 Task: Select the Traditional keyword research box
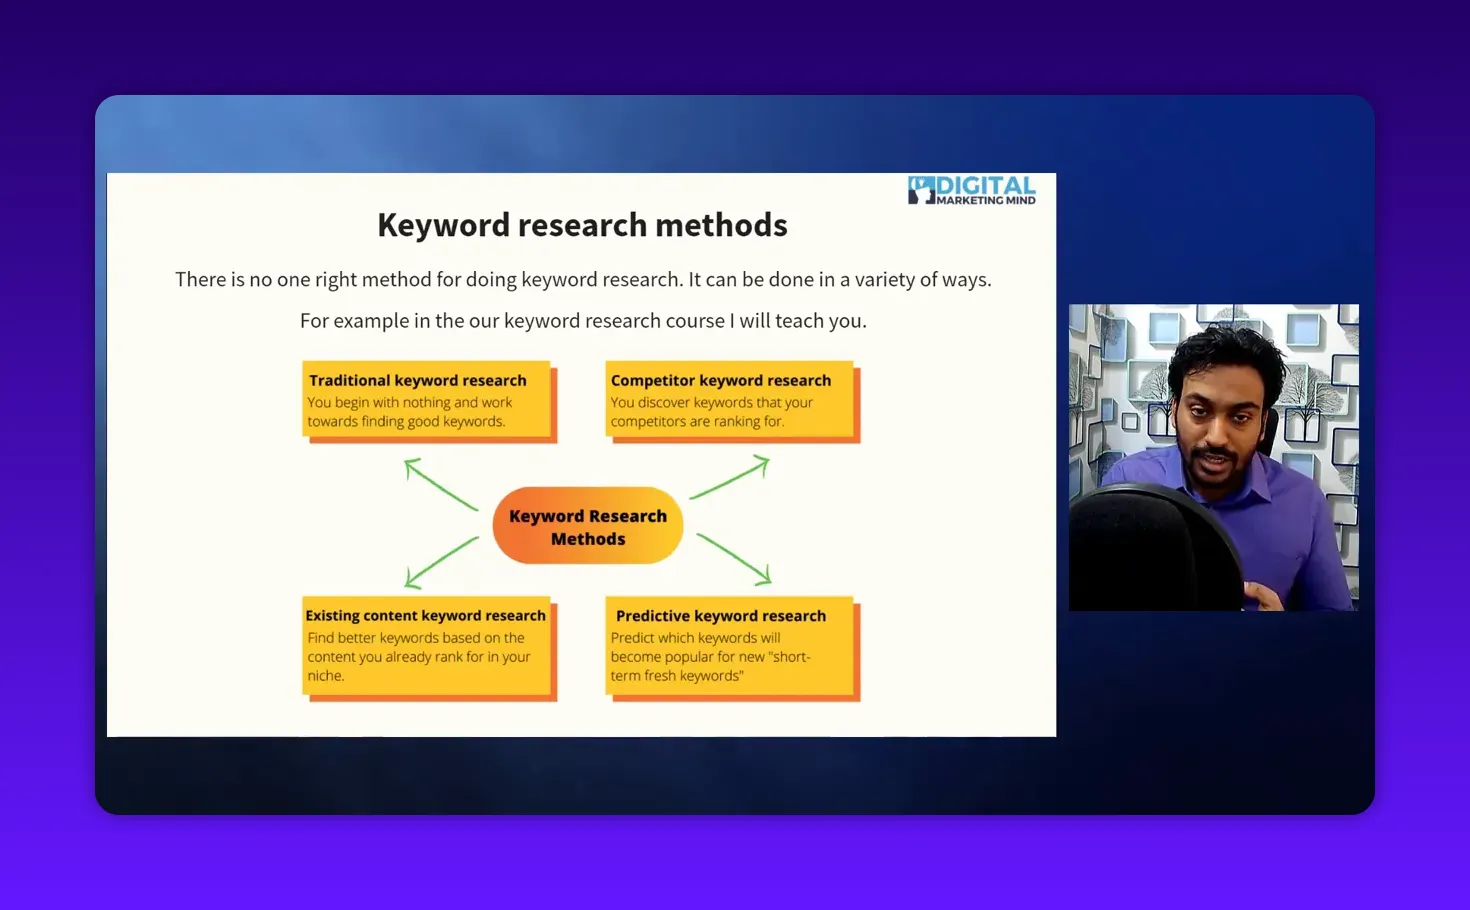tap(426, 399)
